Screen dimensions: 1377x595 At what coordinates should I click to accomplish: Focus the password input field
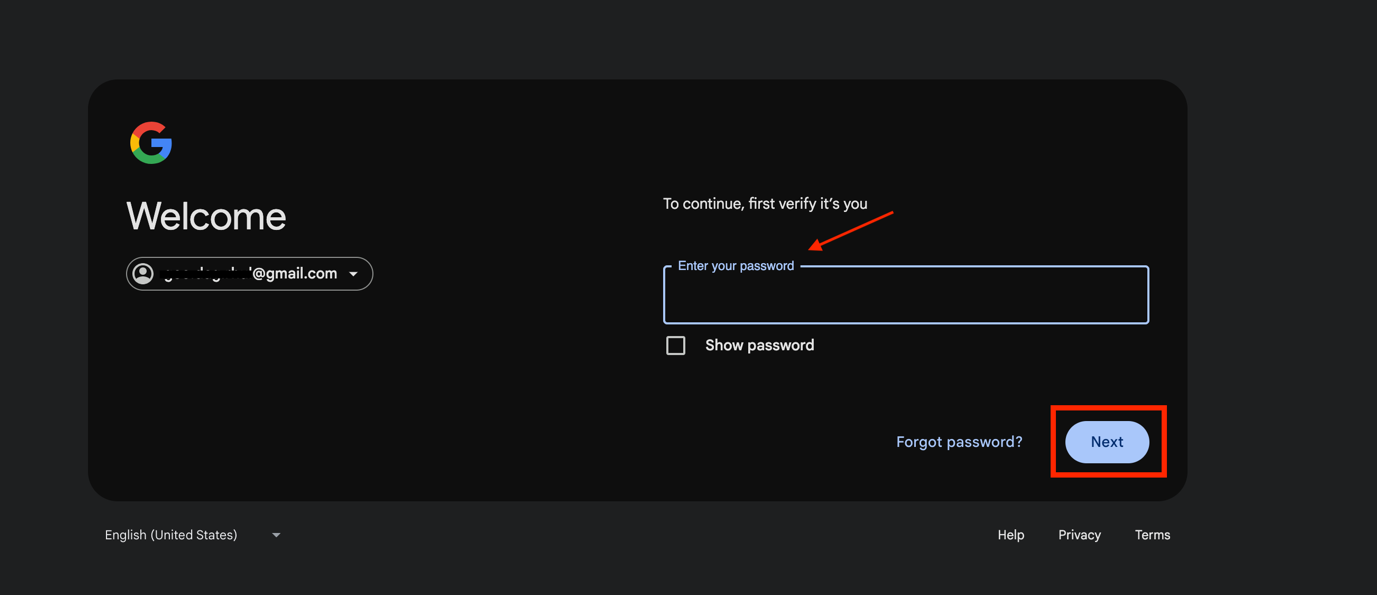tap(905, 298)
